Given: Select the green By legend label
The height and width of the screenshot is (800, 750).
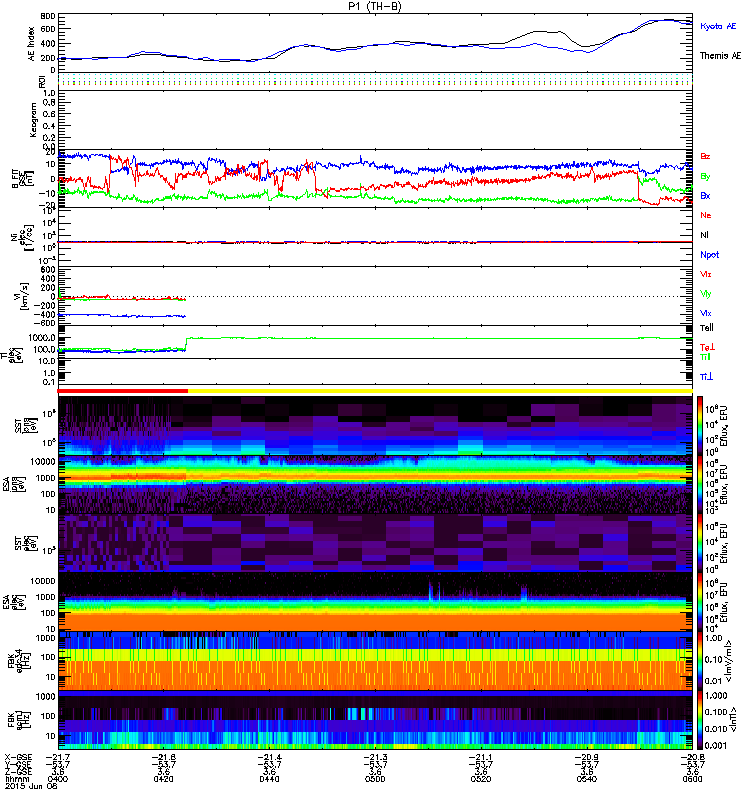Looking at the screenshot, I should pos(705,176).
